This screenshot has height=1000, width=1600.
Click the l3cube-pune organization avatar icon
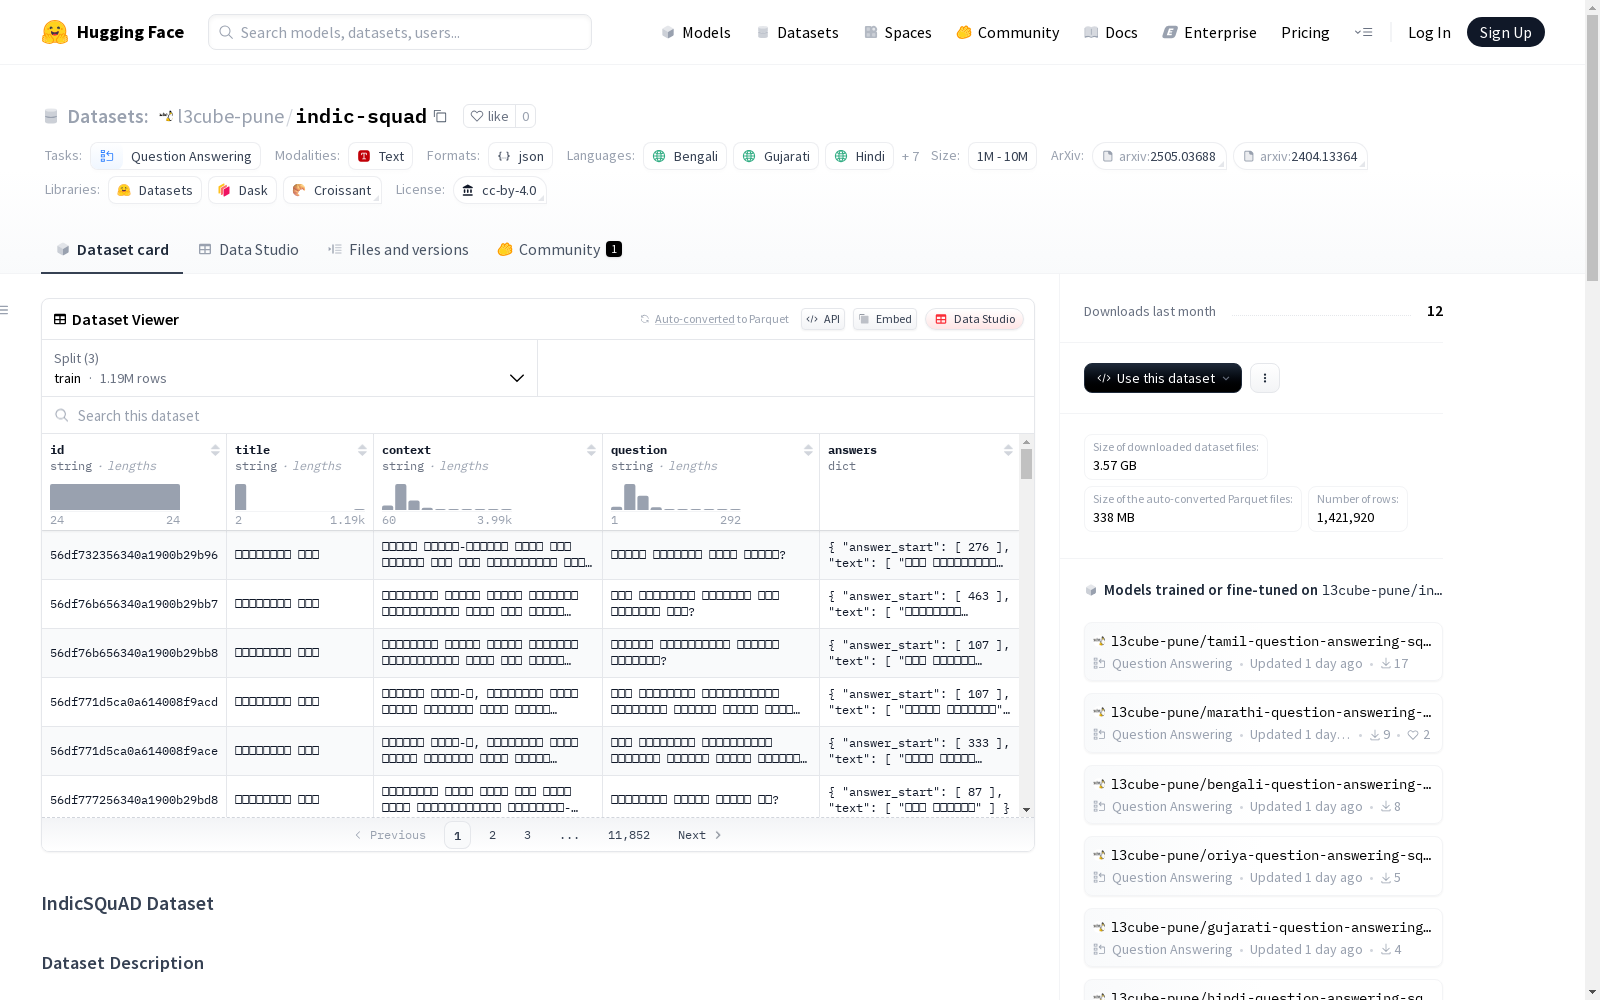coord(166,116)
